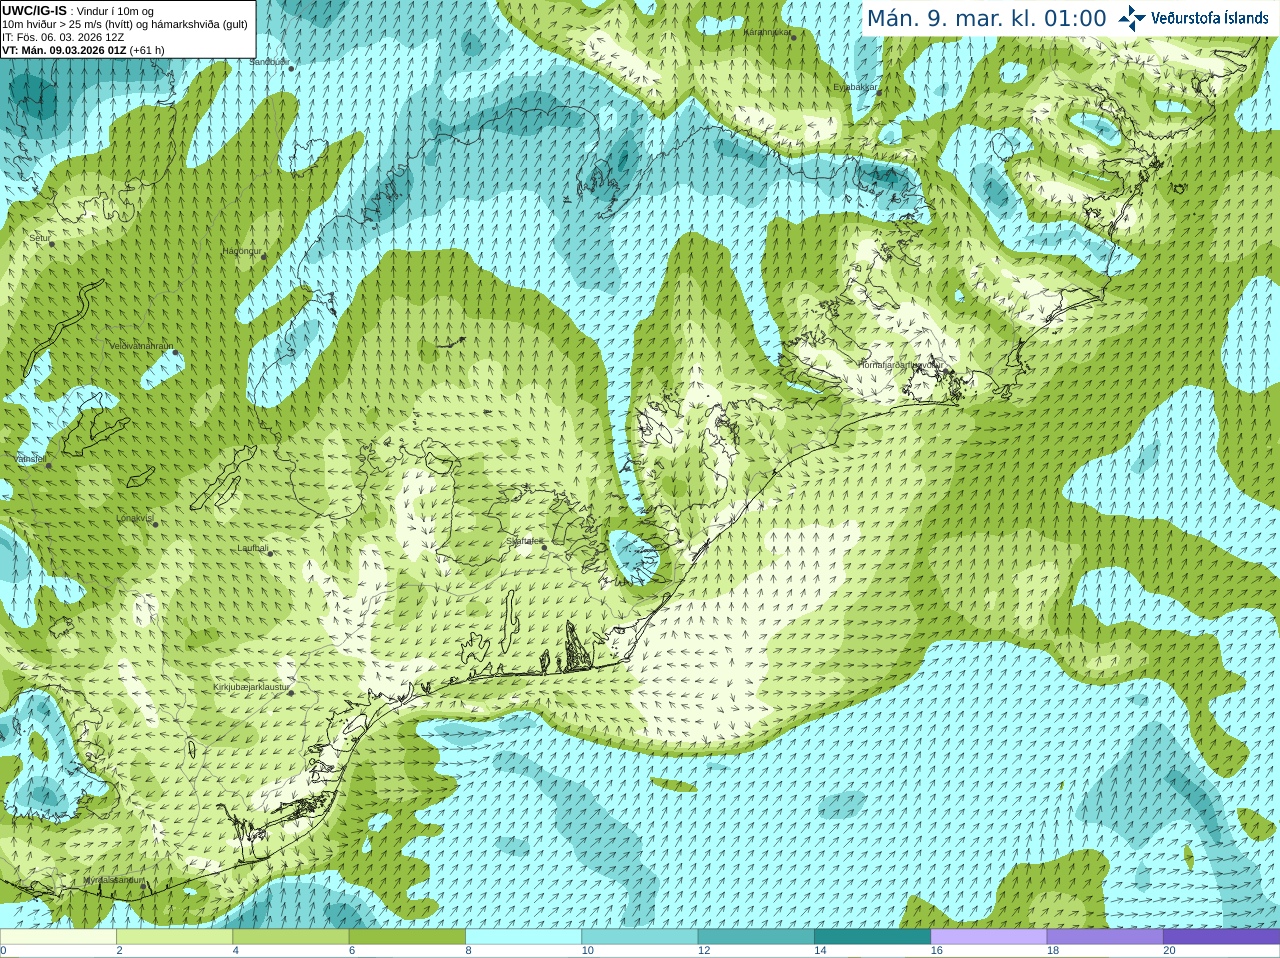The width and height of the screenshot is (1280, 958).
Task: Click the legend scale number 16
Action: (936, 951)
